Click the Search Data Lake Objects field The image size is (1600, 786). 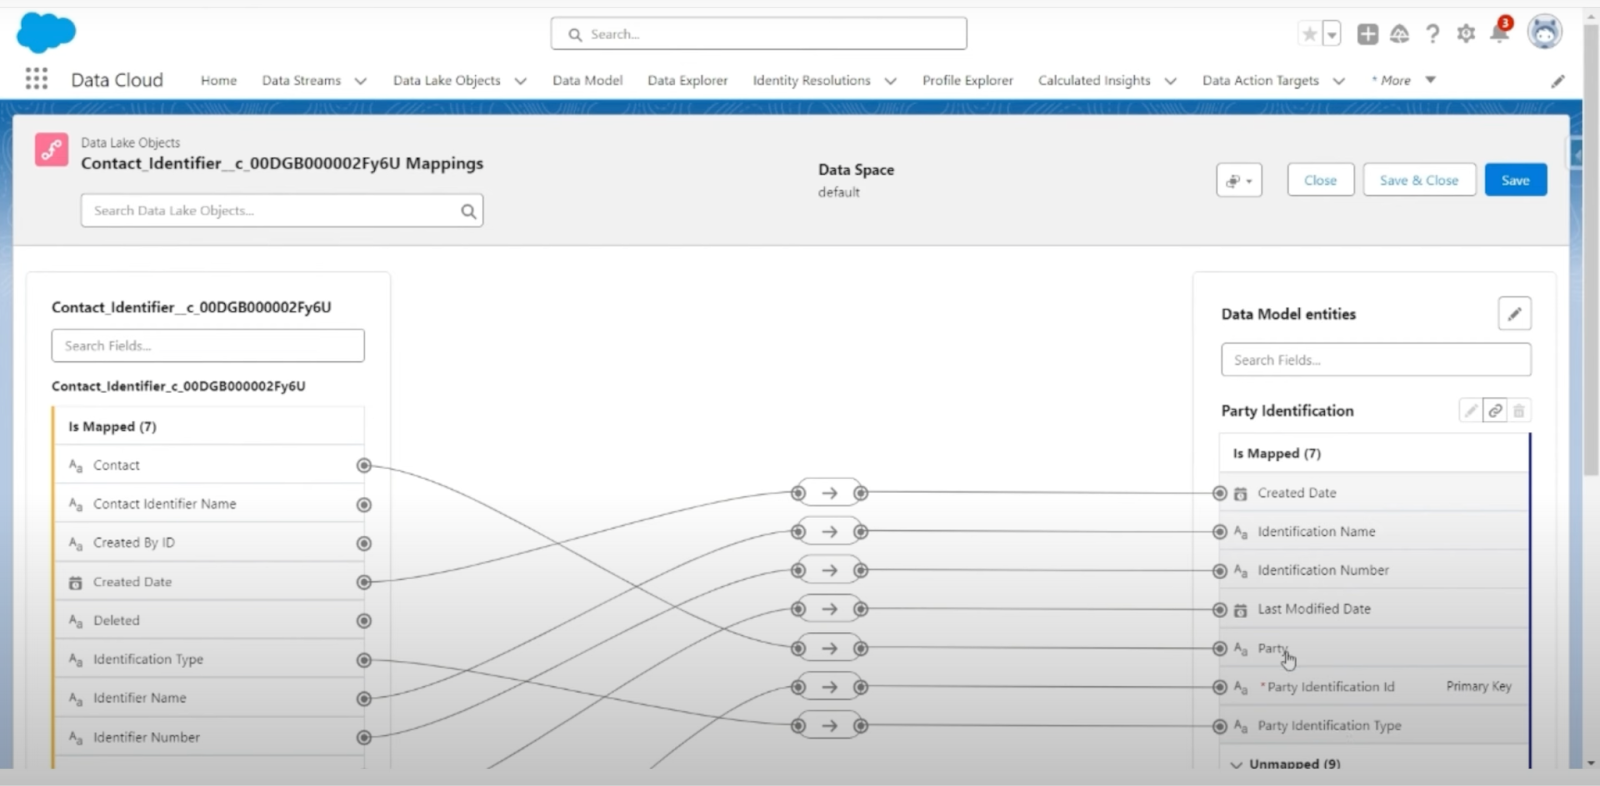pyautogui.click(x=282, y=211)
